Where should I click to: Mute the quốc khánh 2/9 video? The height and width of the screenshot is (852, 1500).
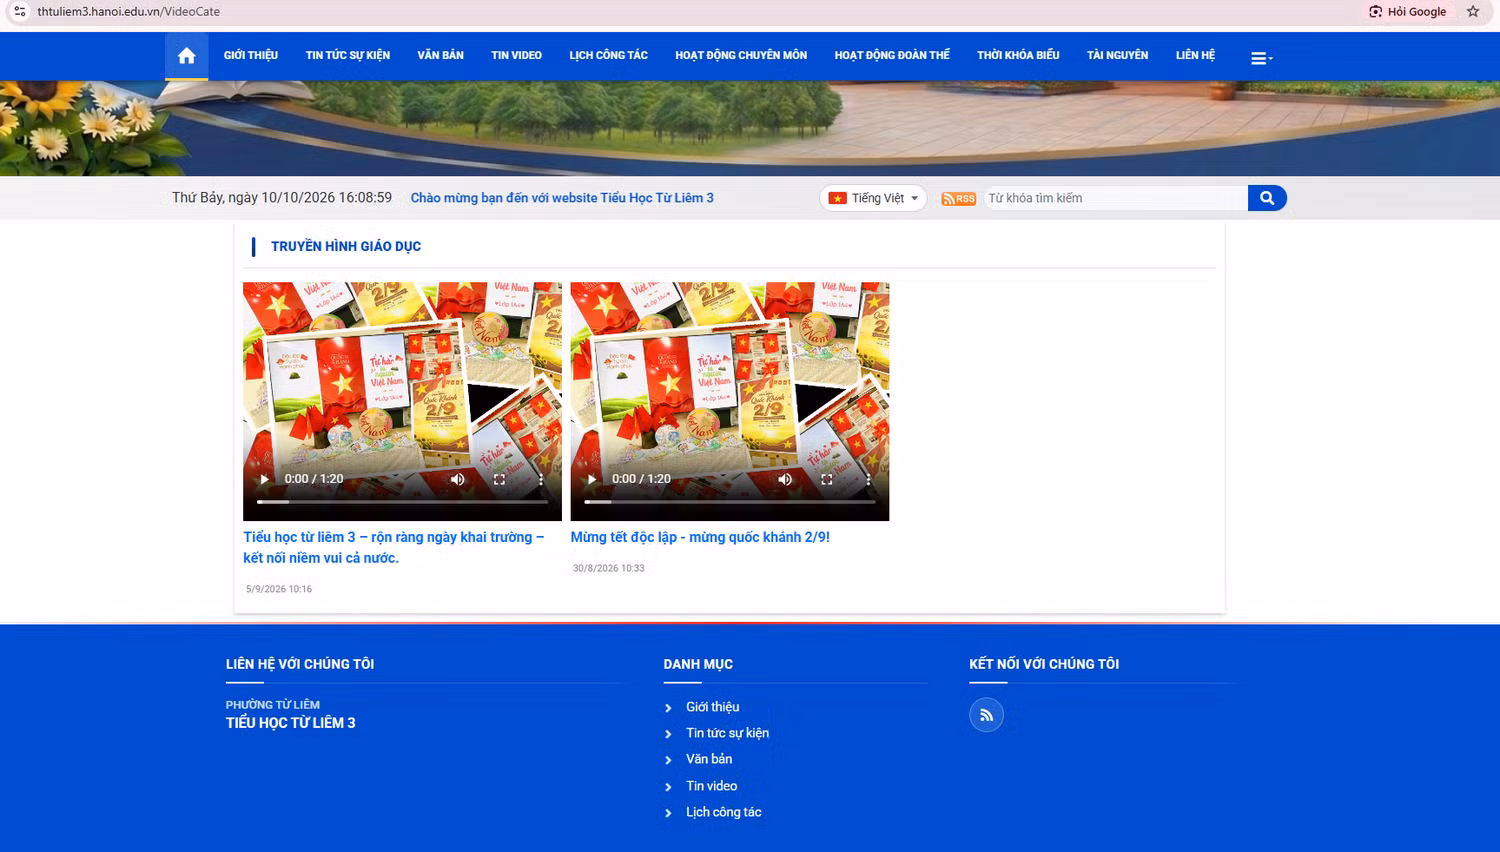click(785, 479)
